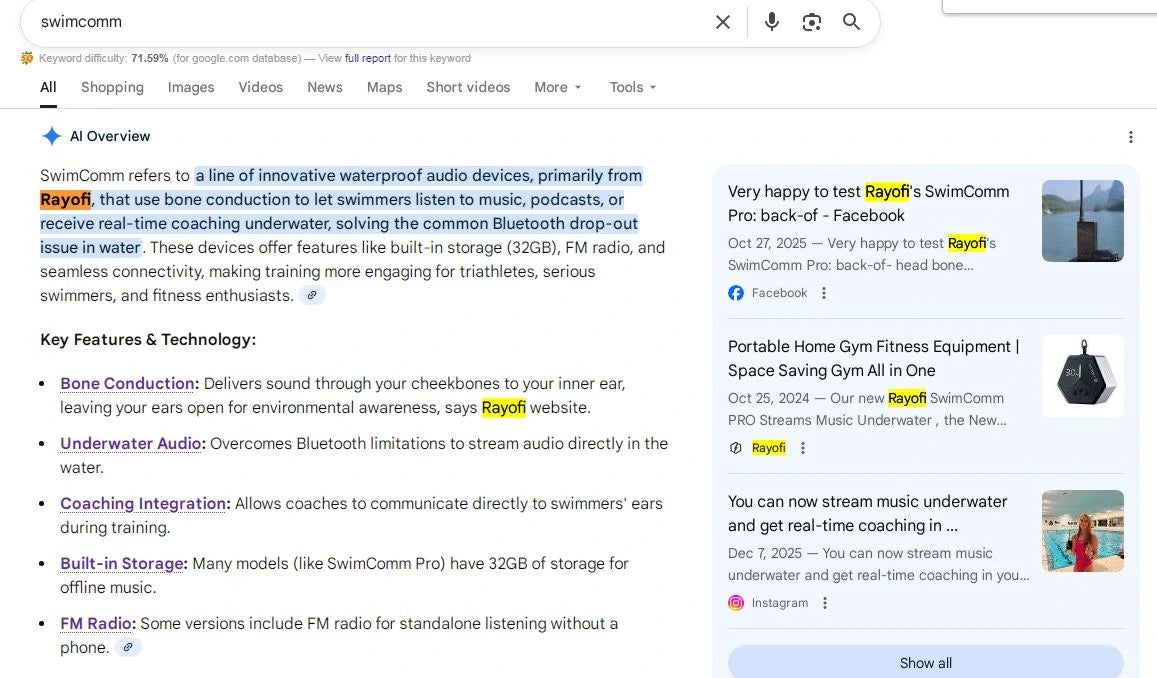
Task: Start a voice search with the microphone
Action: pos(771,21)
